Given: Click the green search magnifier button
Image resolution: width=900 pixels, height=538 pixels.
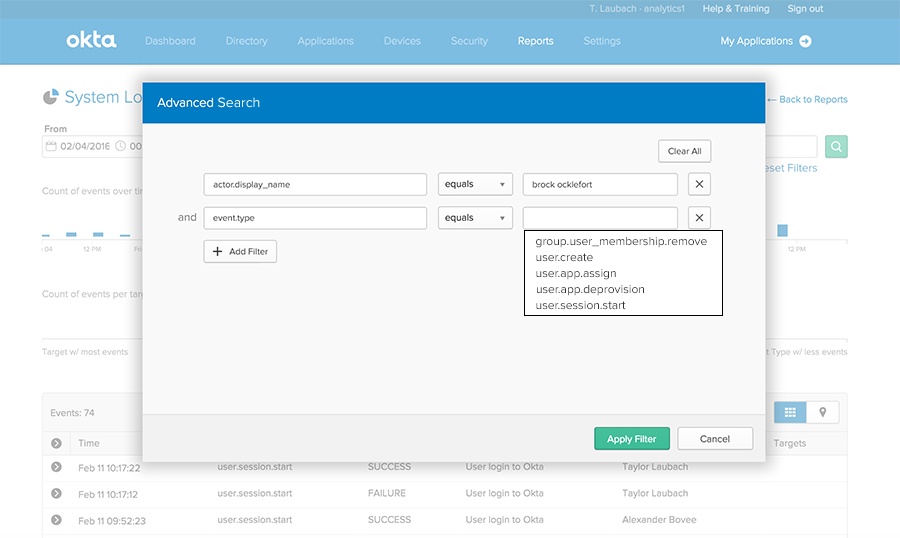Looking at the screenshot, I should click(x=836, y=146).
